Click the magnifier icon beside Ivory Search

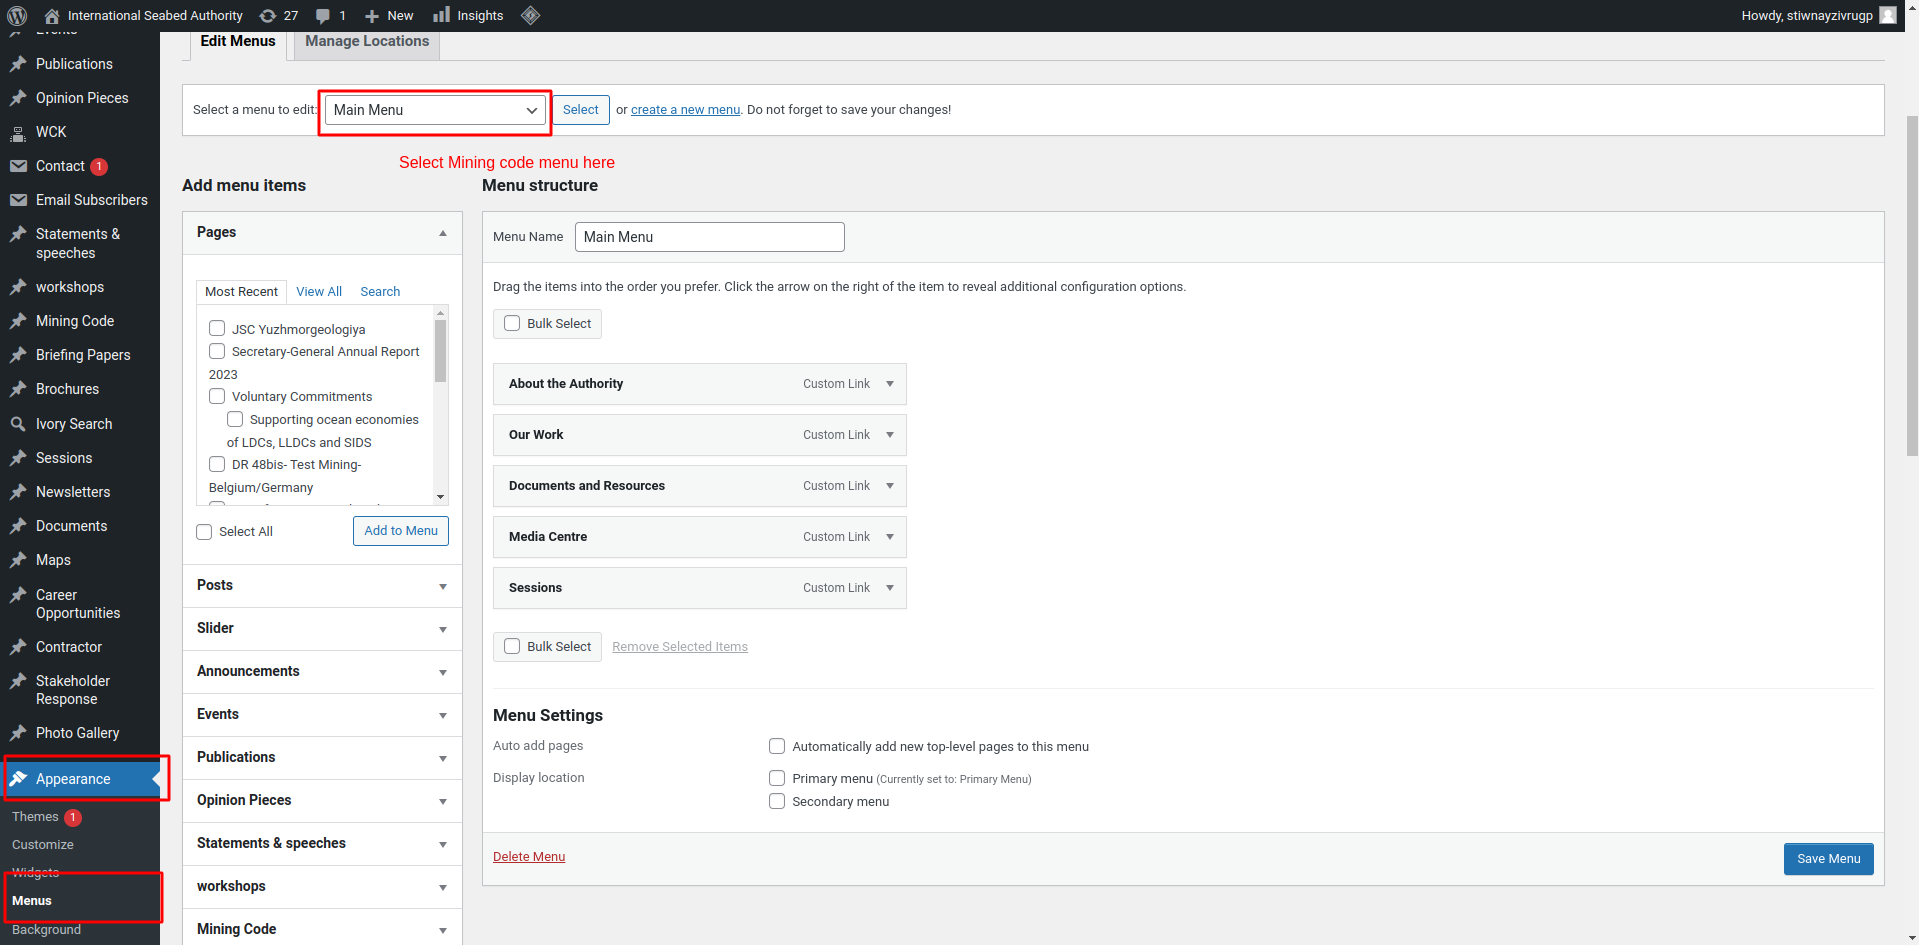(x=18, y=424)
